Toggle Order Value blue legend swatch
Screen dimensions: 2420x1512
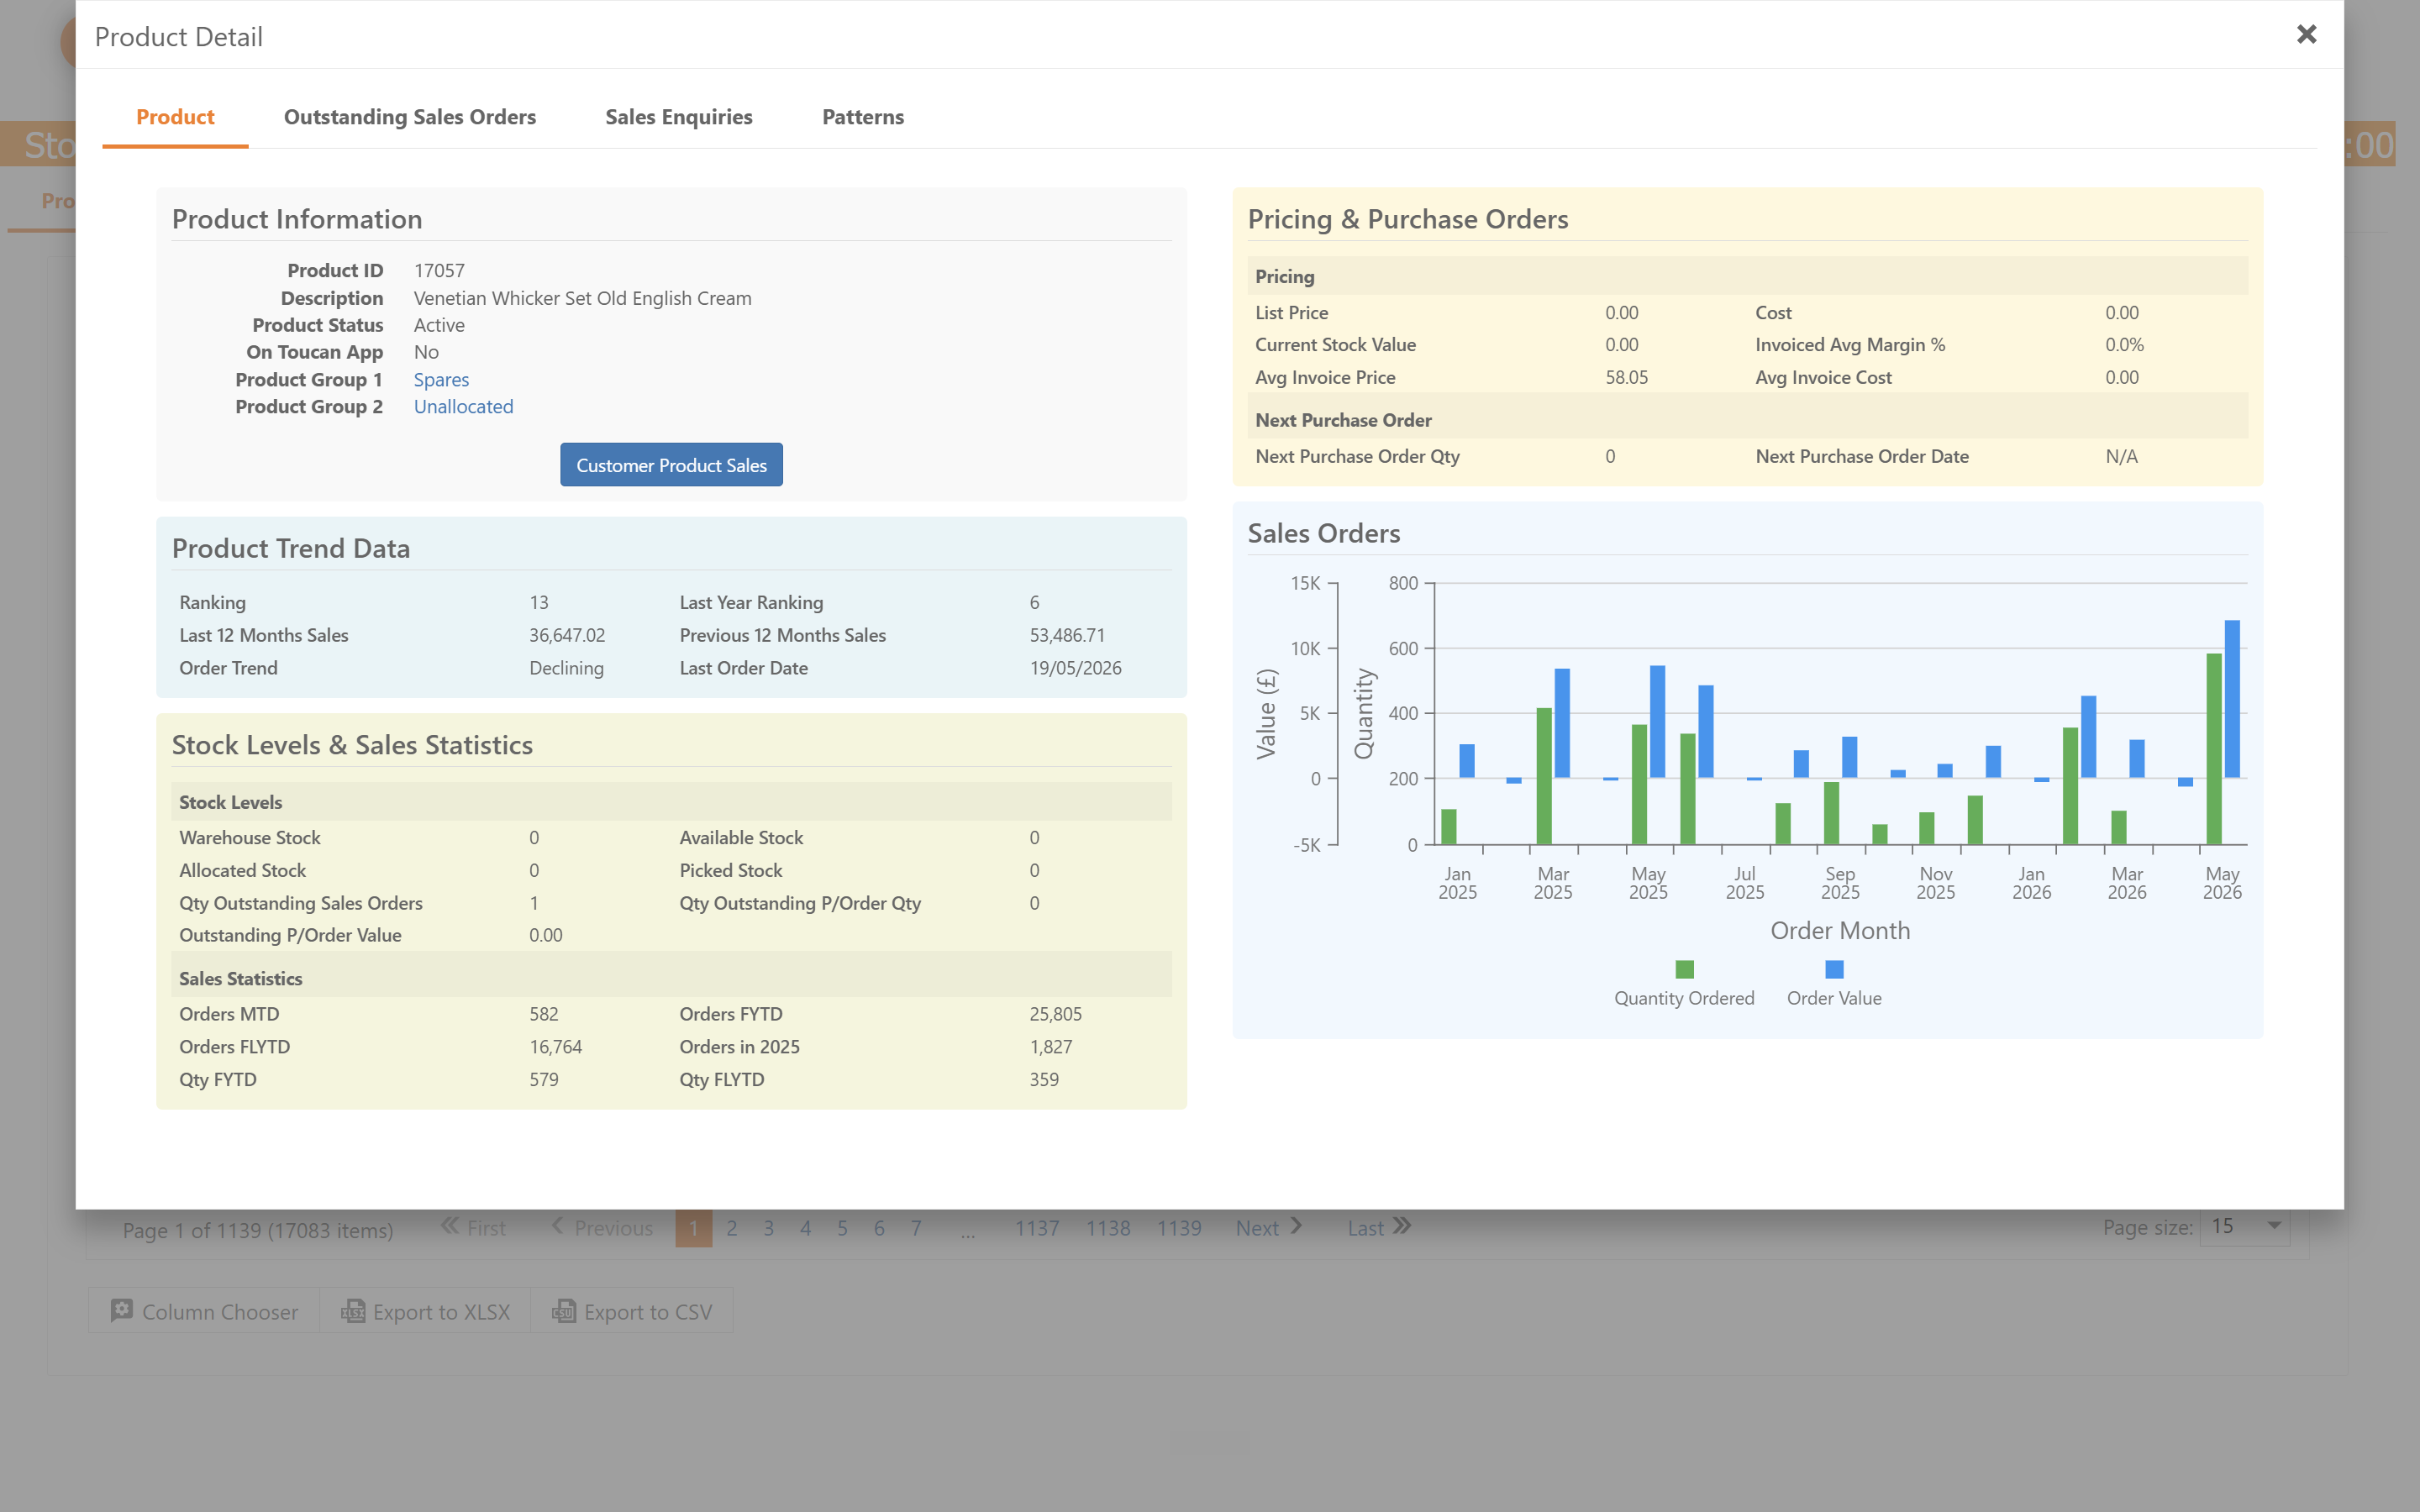click(x=1834, y=969)
